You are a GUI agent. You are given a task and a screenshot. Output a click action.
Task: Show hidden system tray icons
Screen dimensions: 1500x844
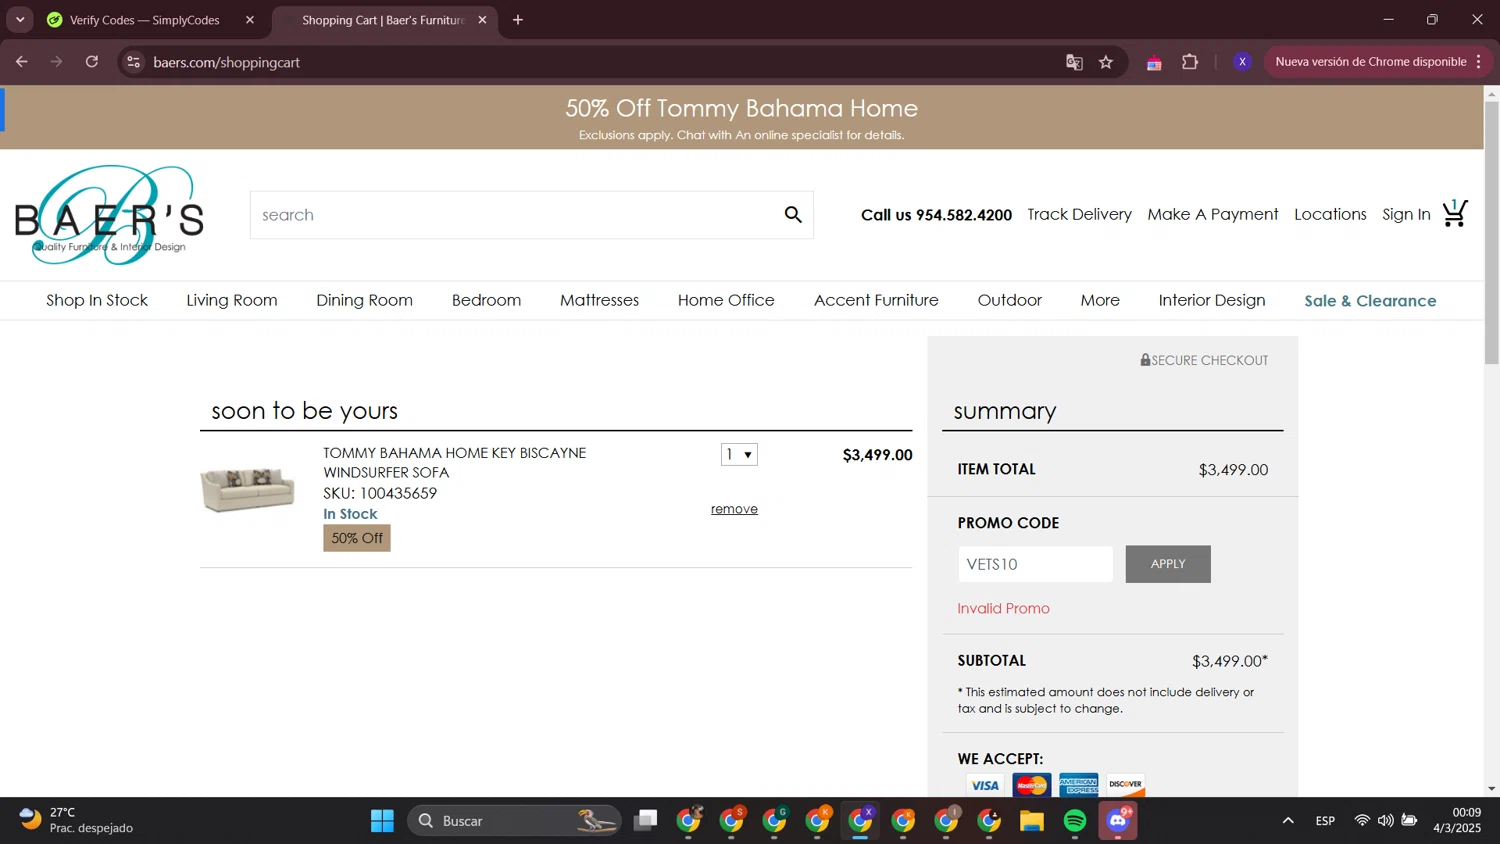1288,821
